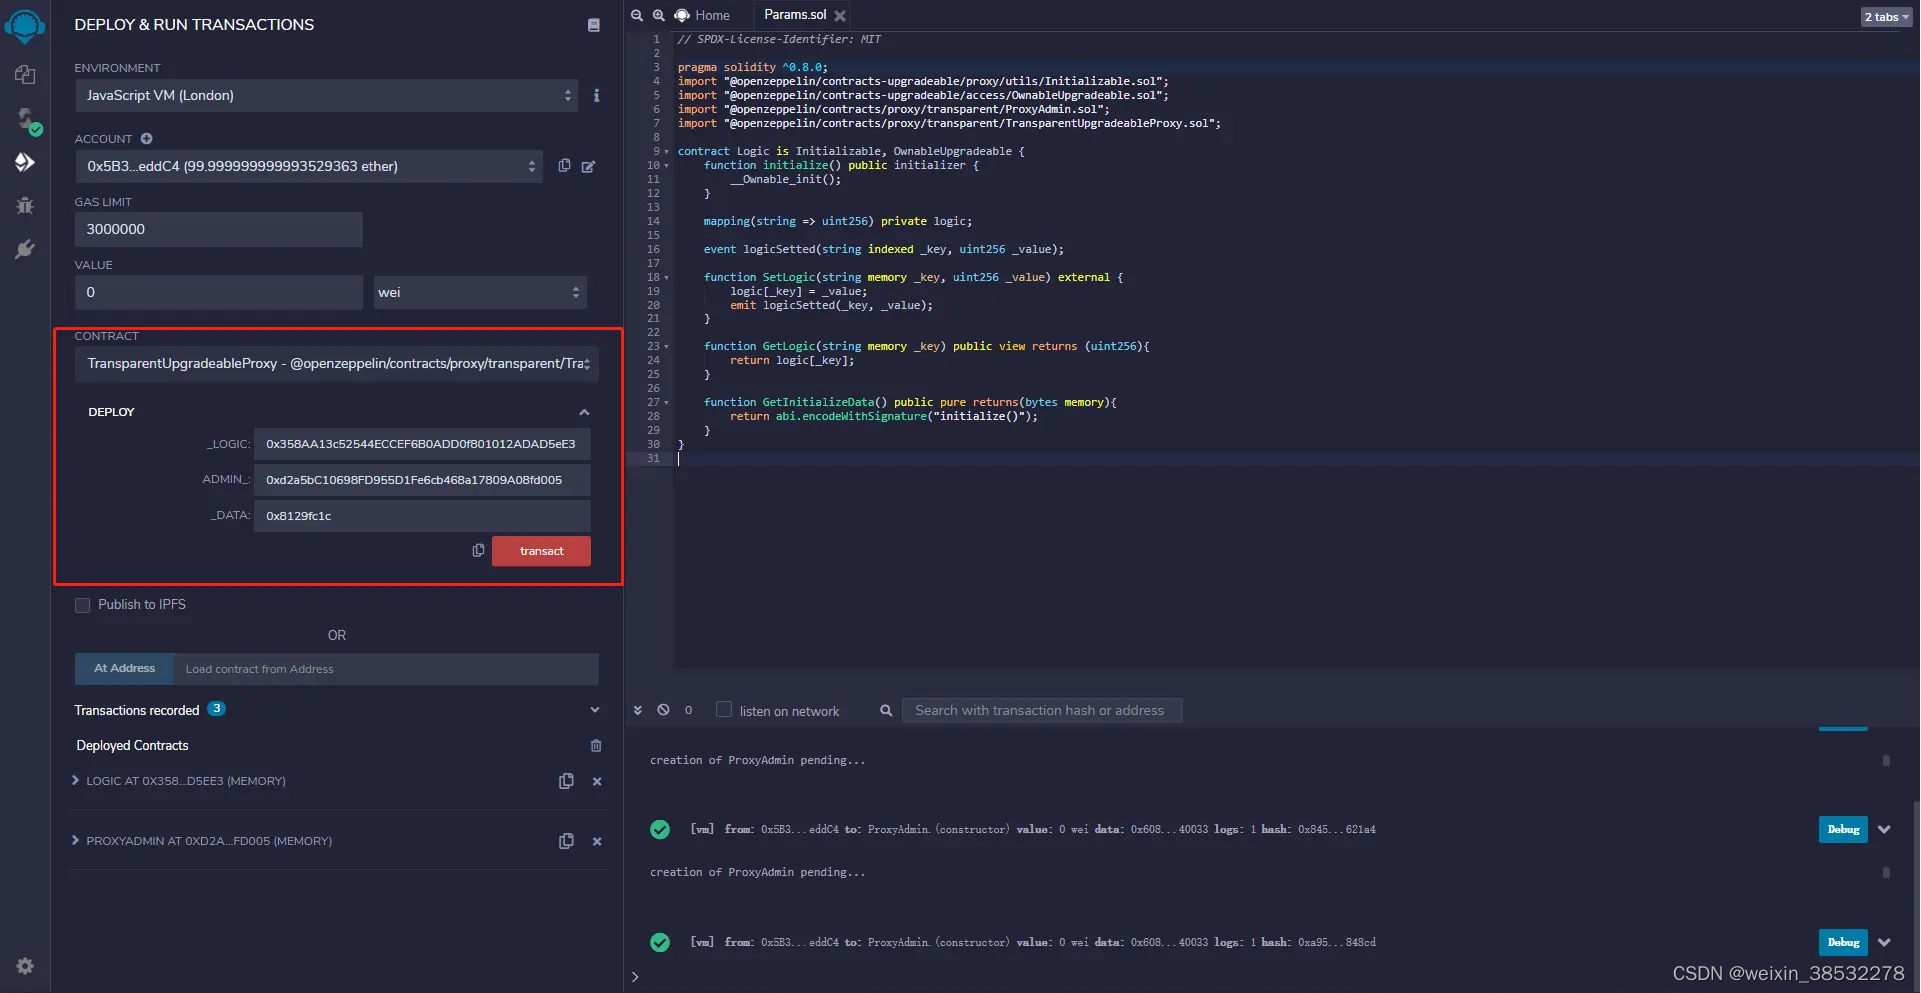Zoom in the editor font
The image size is (1921, 993).
pos(659,15)
